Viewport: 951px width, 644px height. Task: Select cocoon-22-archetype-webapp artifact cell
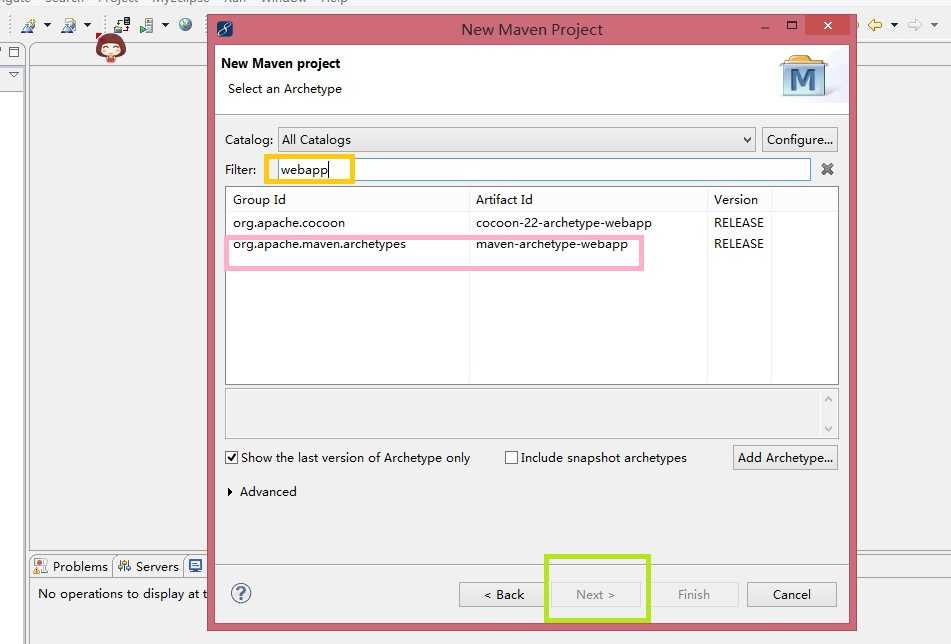(563, 223)
